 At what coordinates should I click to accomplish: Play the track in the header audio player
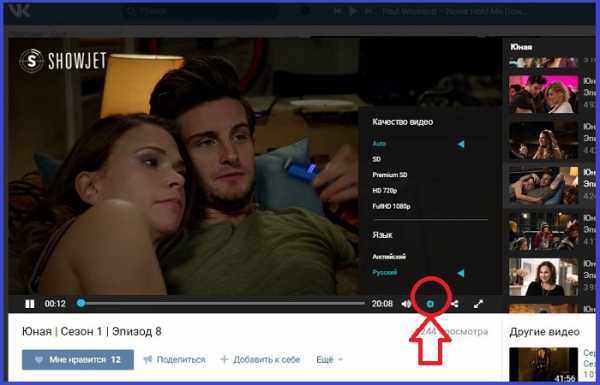click(x=352, y=11)
